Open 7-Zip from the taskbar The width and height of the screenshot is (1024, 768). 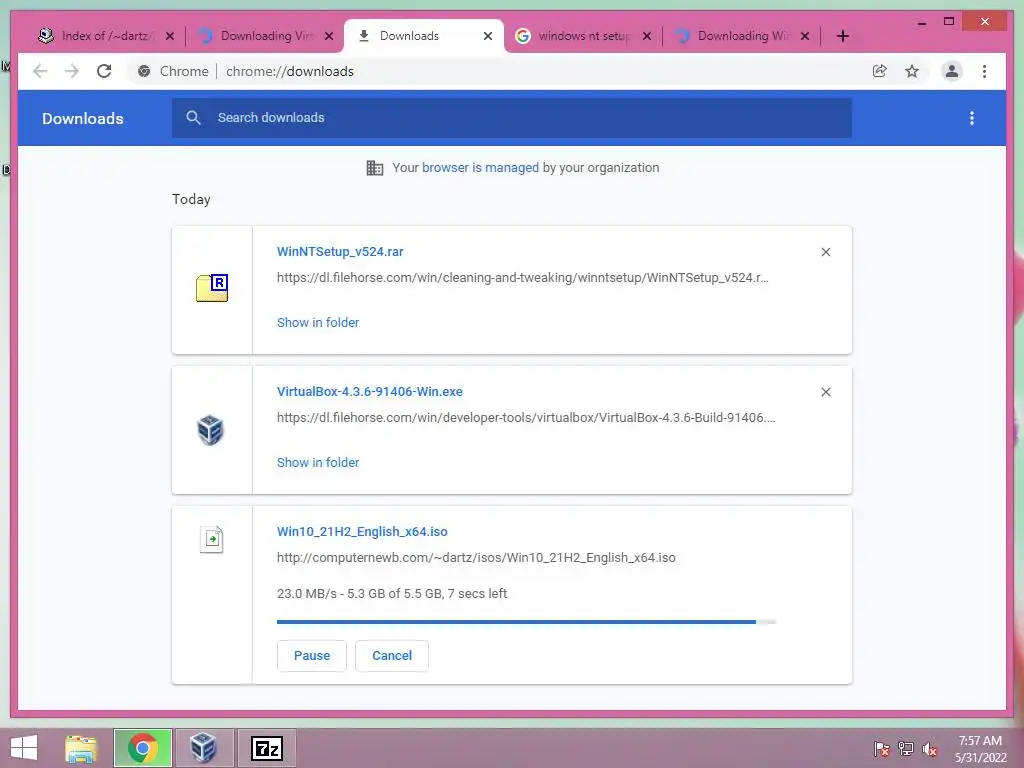pyautogui.click(x=266, y=748)
